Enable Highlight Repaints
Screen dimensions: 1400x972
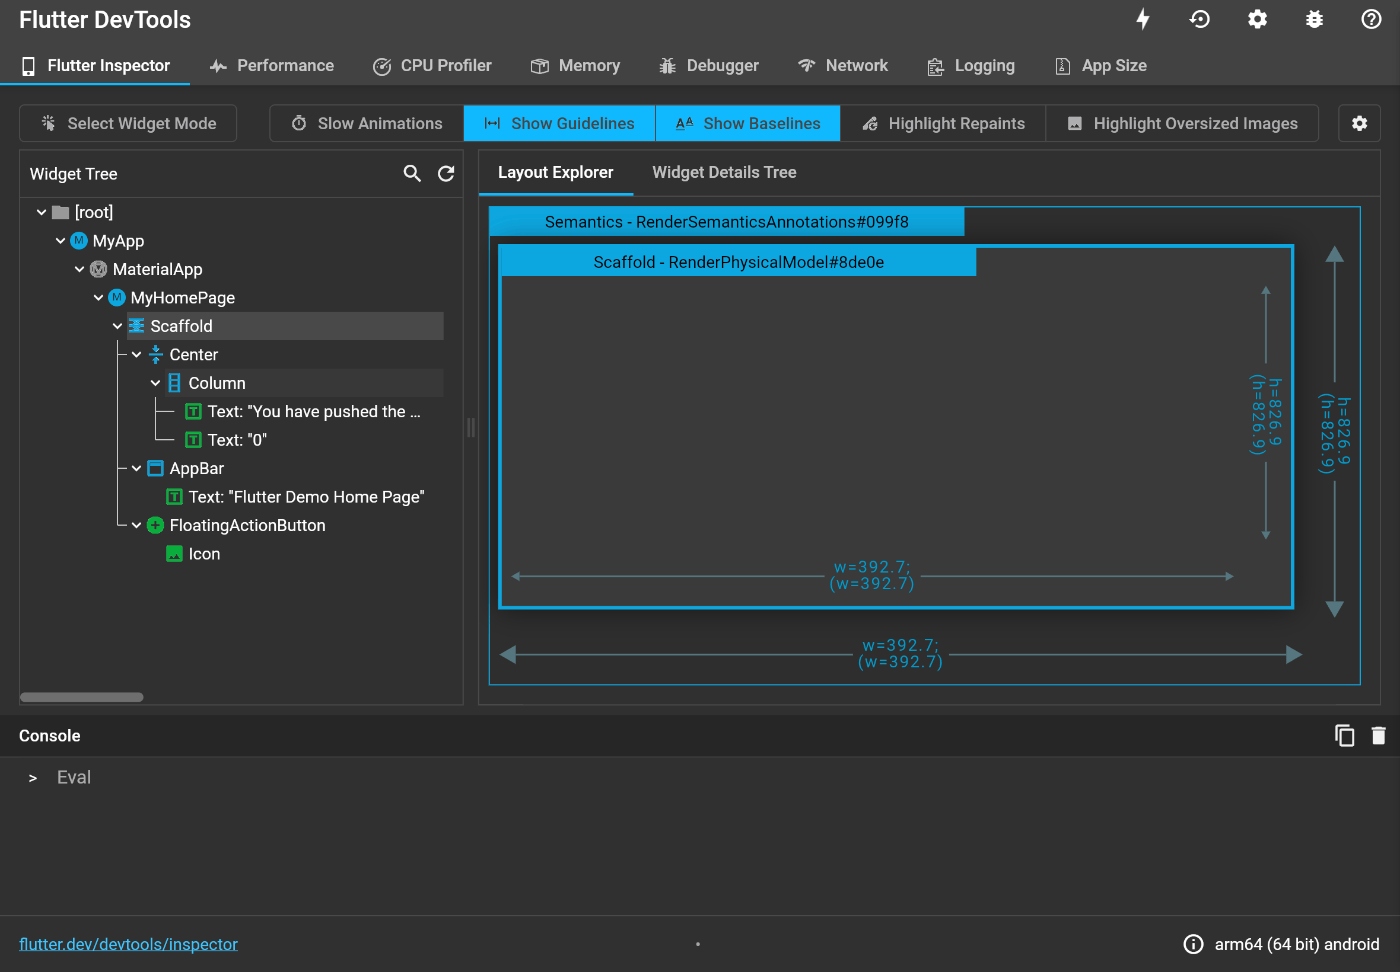(943, 123)
